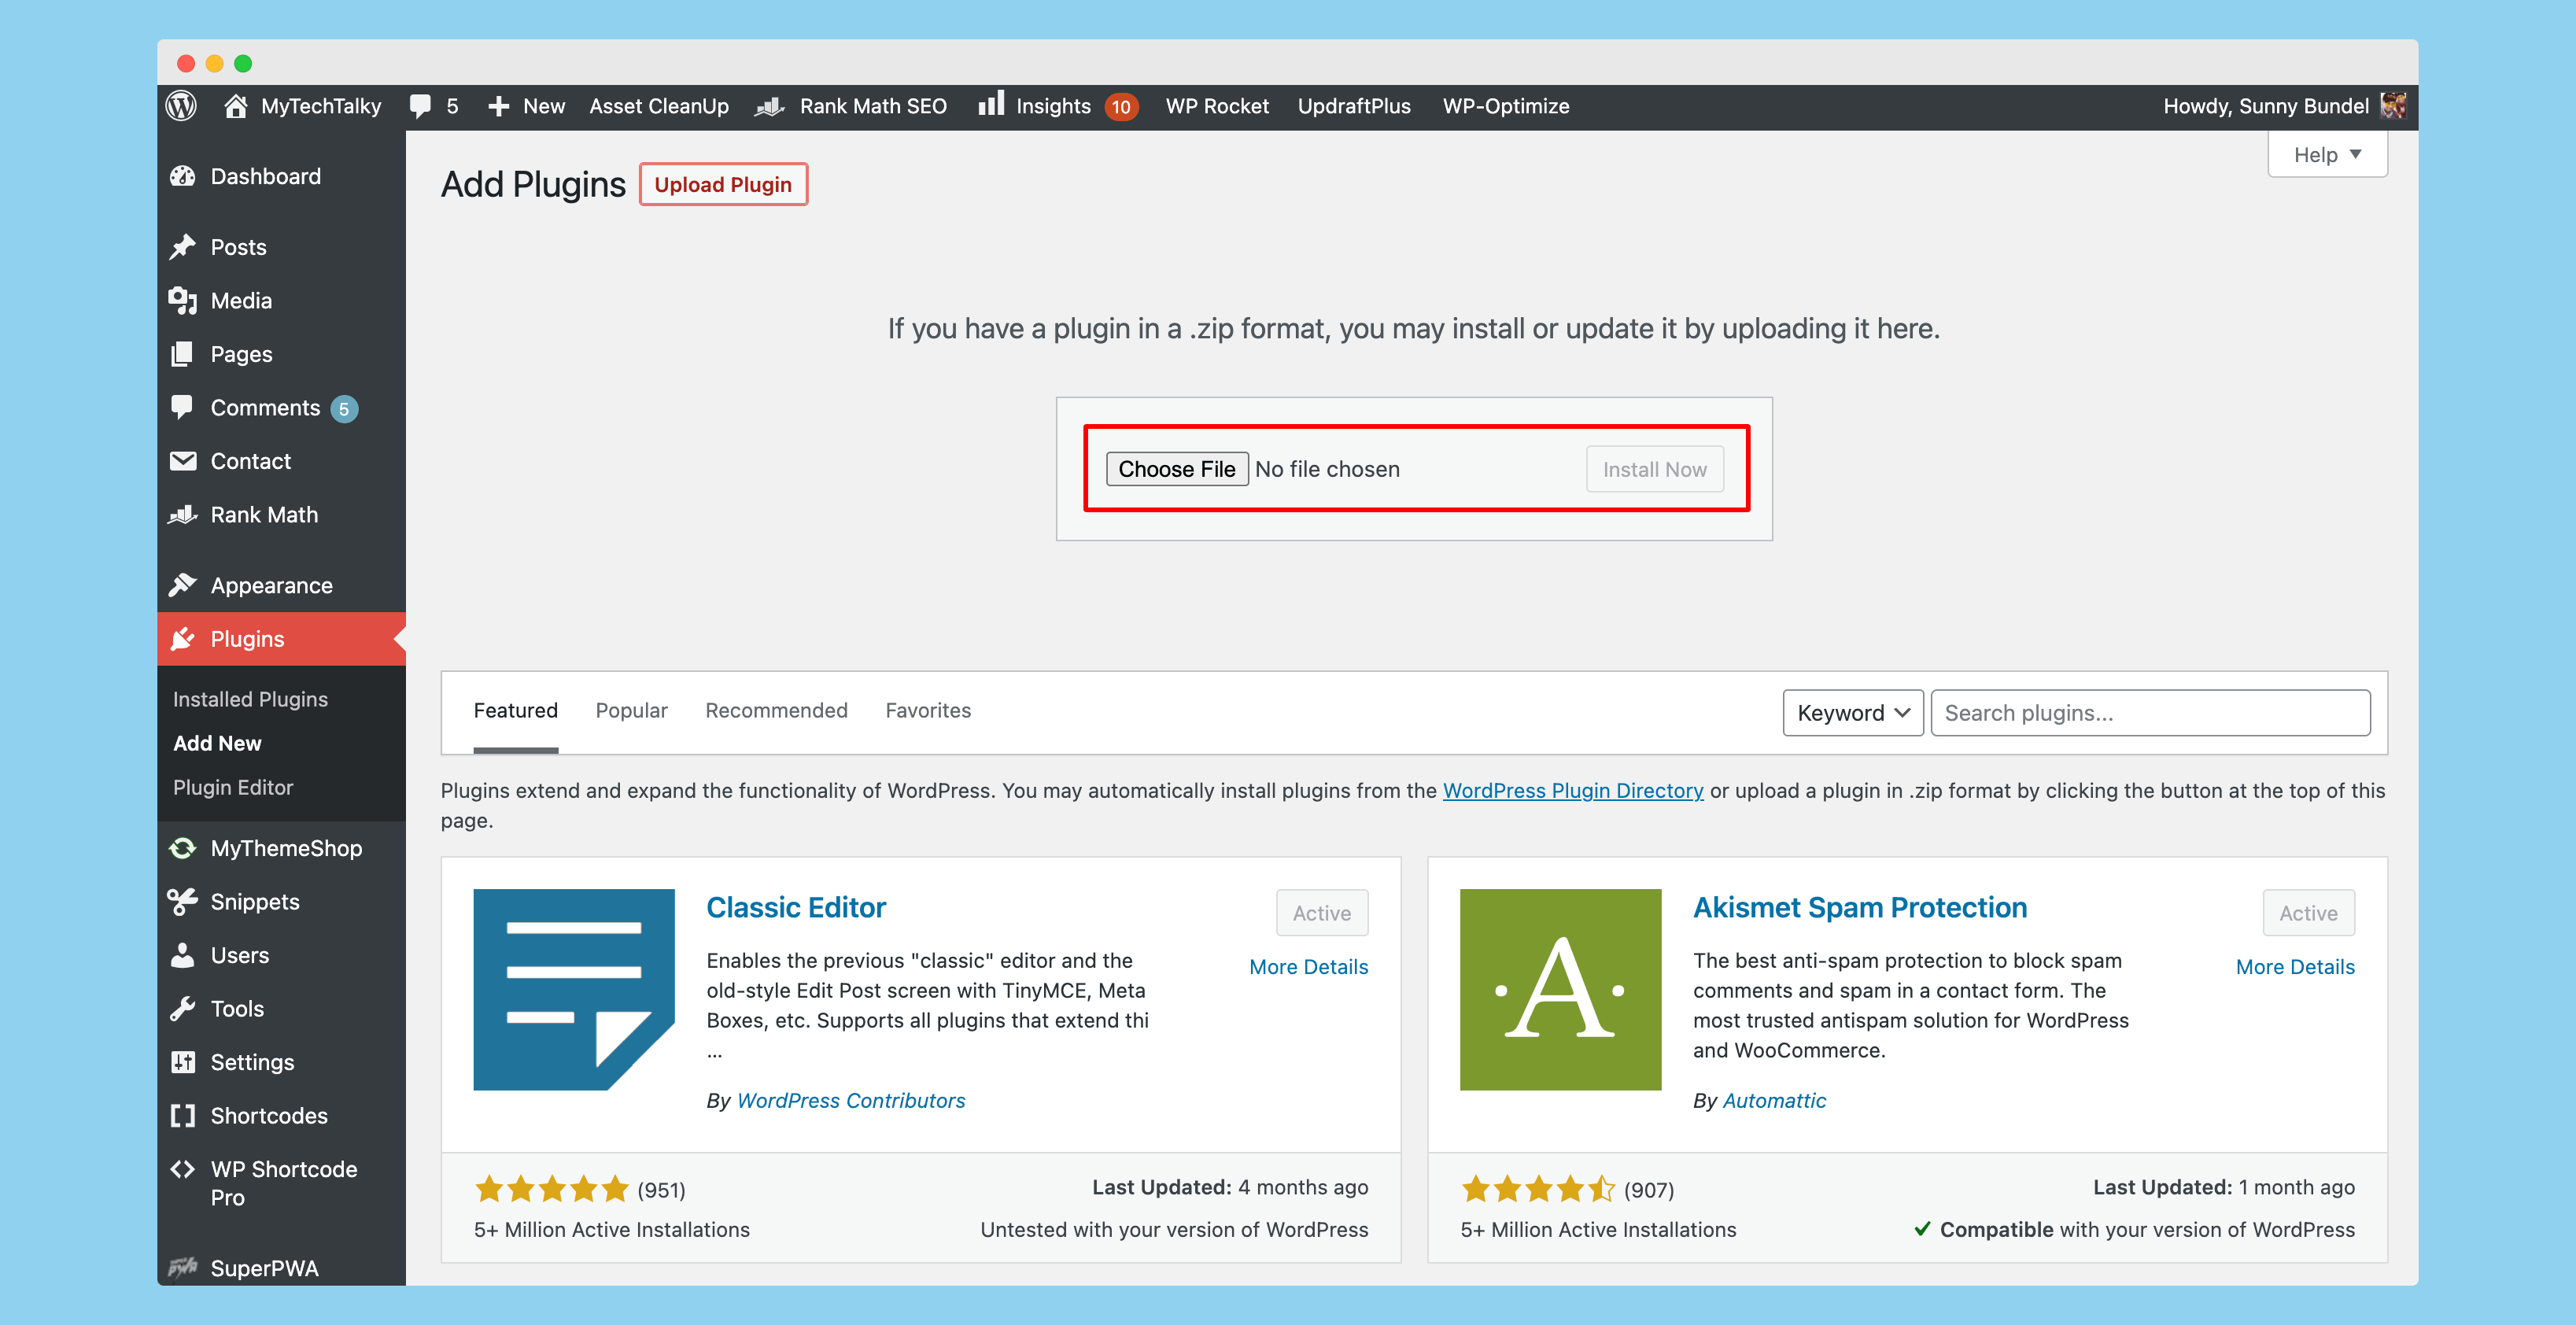The width and height of the screenshot is (2576, 1325).
Task: Open Asset CleanUp in the admin bar
Action: [x=659, y=106]
